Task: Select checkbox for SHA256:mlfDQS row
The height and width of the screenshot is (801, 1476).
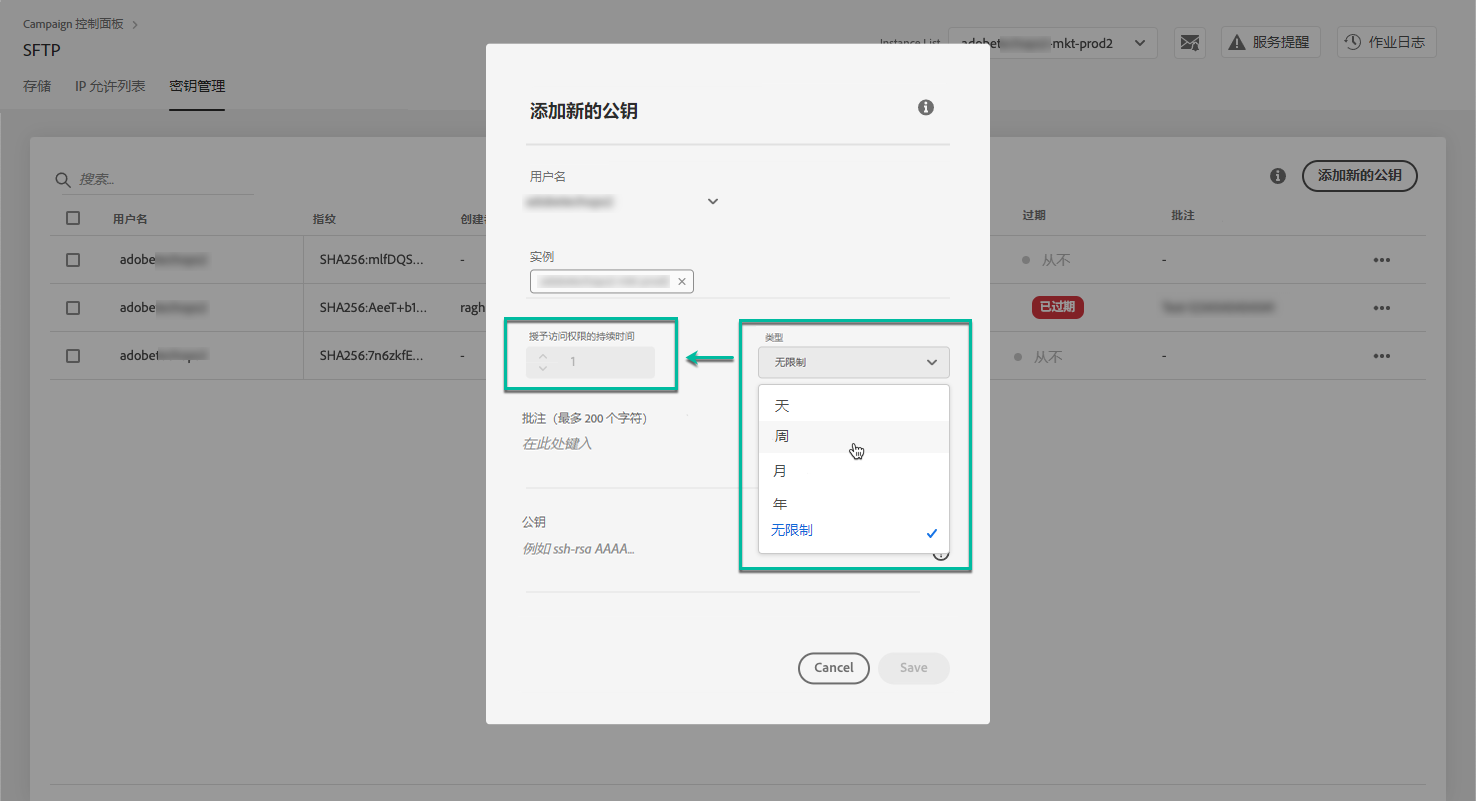Action: pos(73,260)
